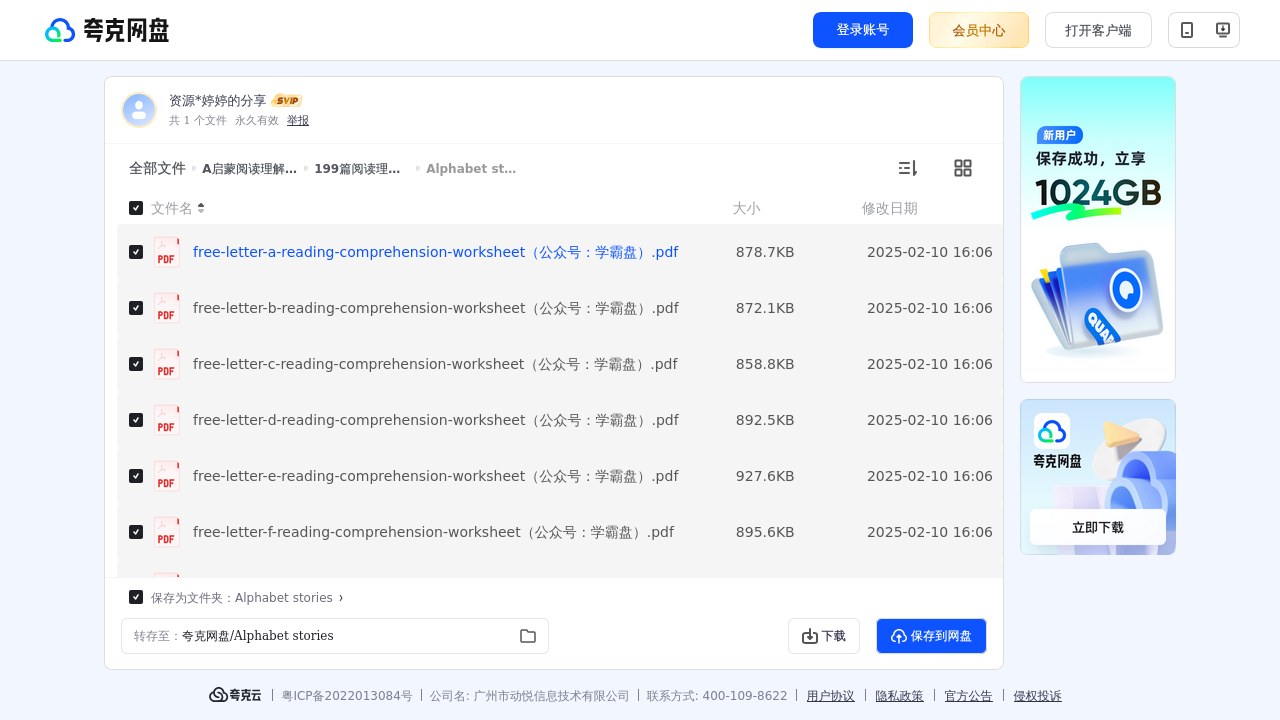The image size is (1280, 720).
Task: Uncheck the letter-b worksheet checkbox
Action: click(x=136, y=308)
